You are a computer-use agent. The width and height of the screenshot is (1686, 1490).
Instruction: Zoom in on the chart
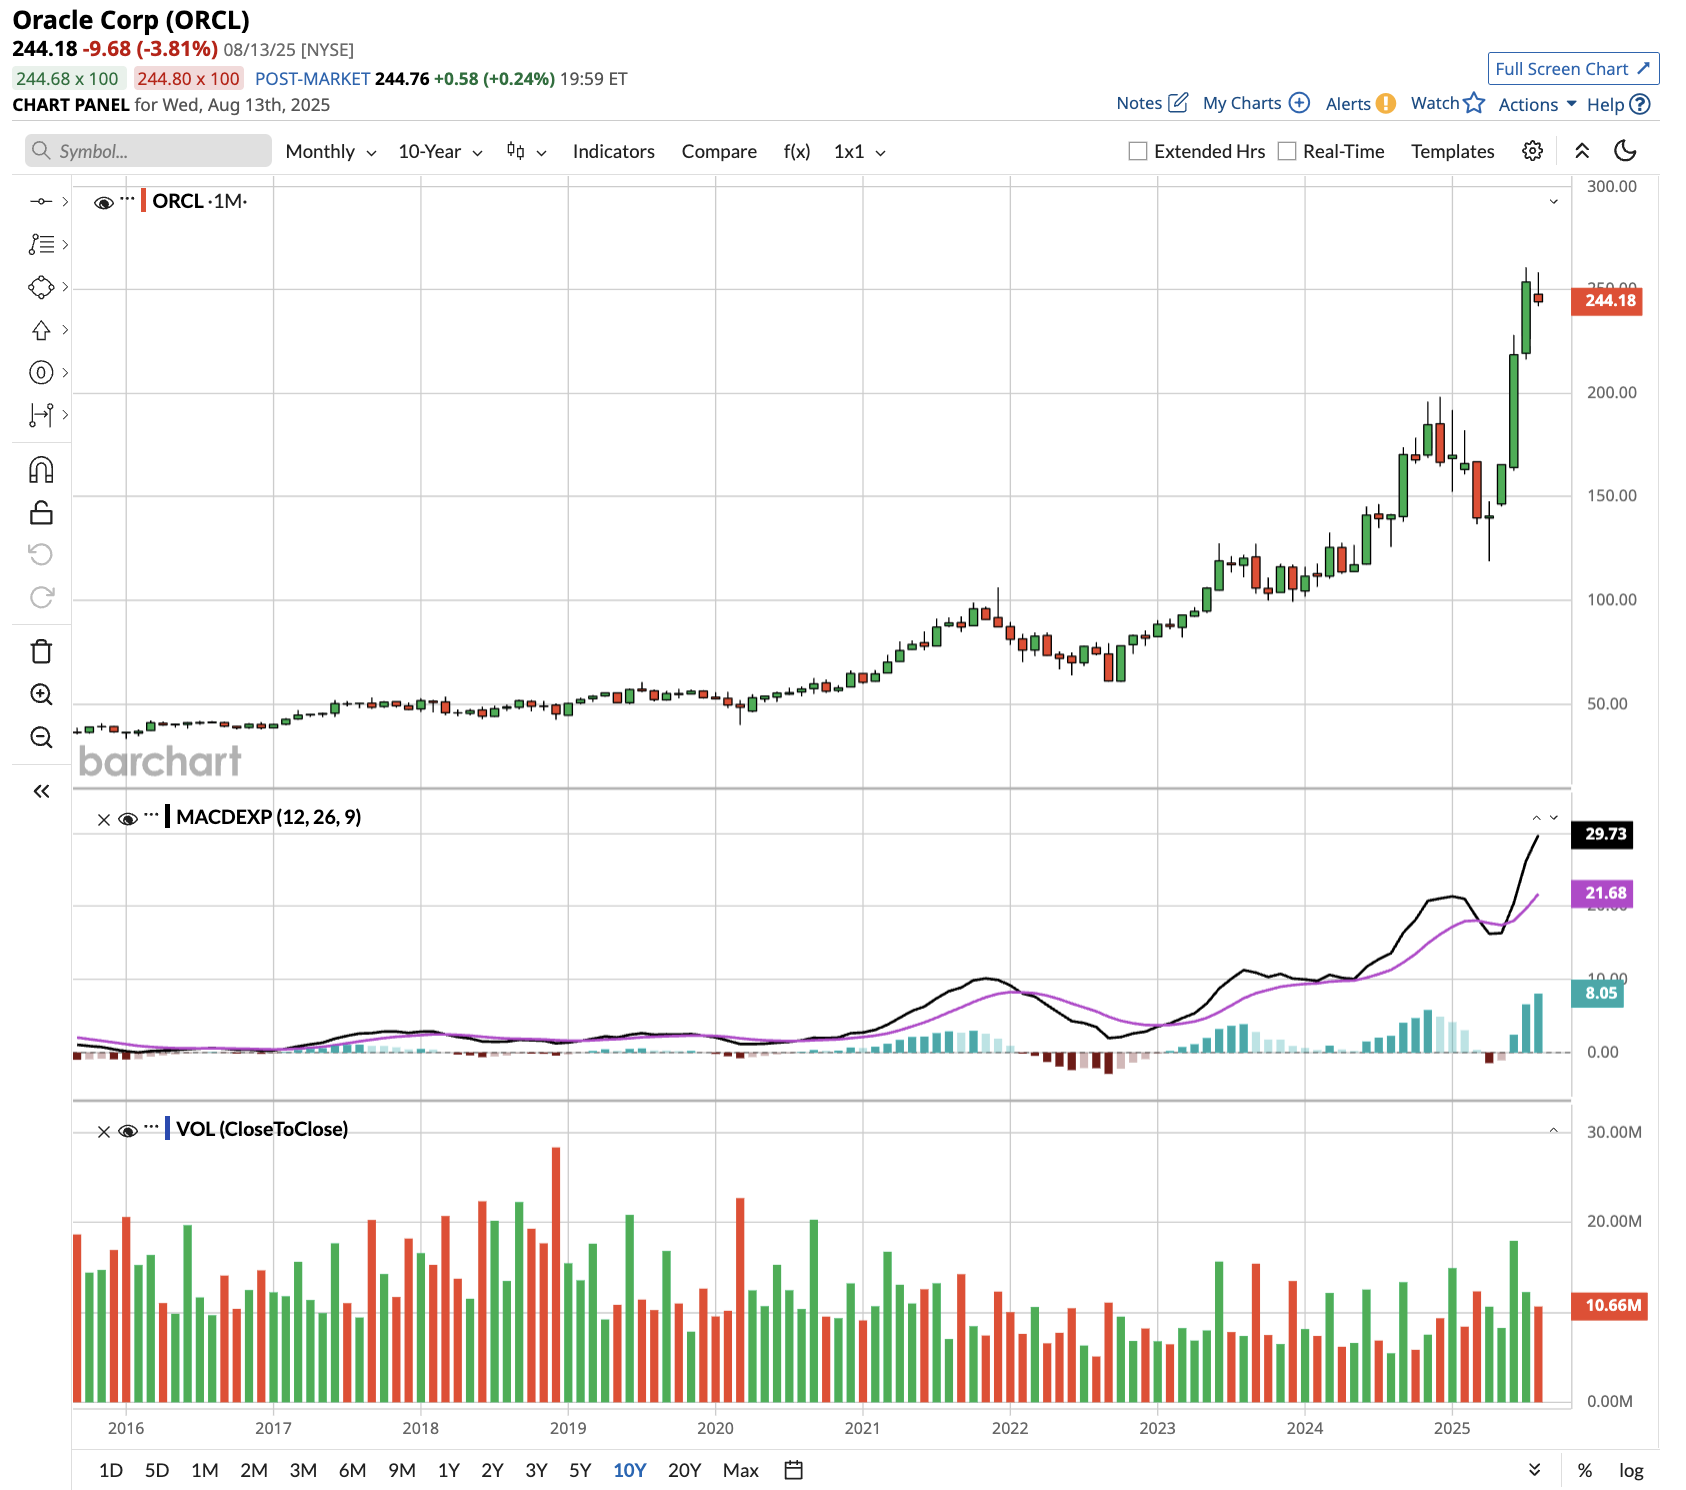pyautogui.click(x=41, y=695)
